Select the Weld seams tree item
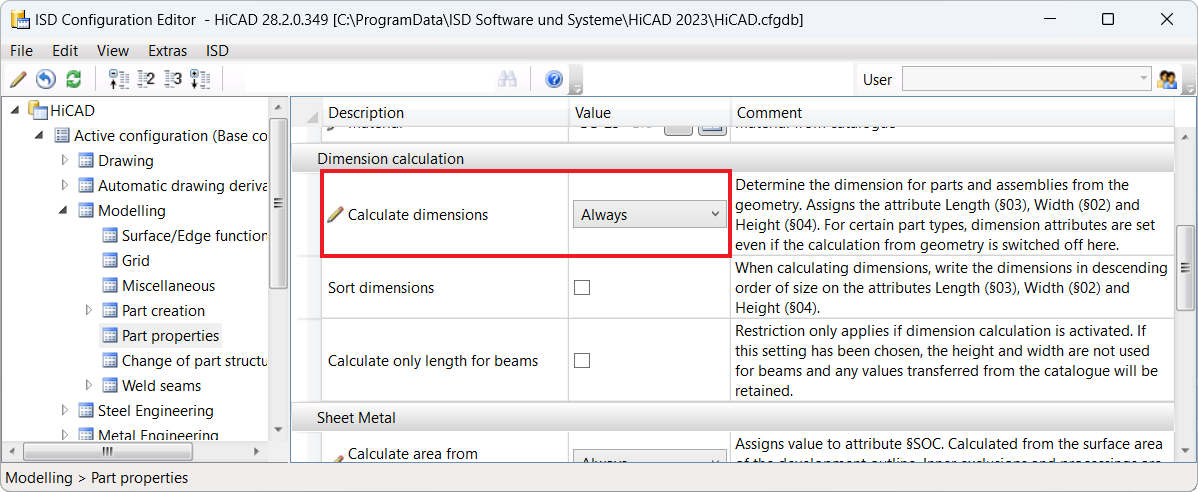This screenshot has width=1198, height=492. (x=161, y=385)
